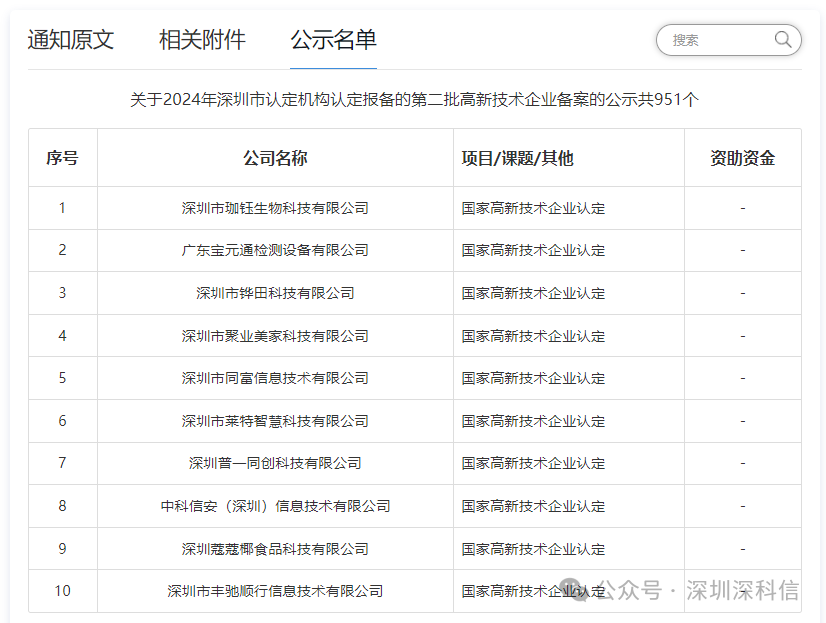826x623 pixels.
Task: Click 国家高新技术企业认定 for 深圳市莱特智慧
Action: click(533, 421)
